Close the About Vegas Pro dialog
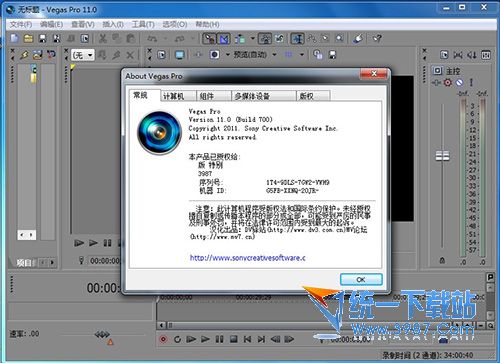 [x=374, y=74]
